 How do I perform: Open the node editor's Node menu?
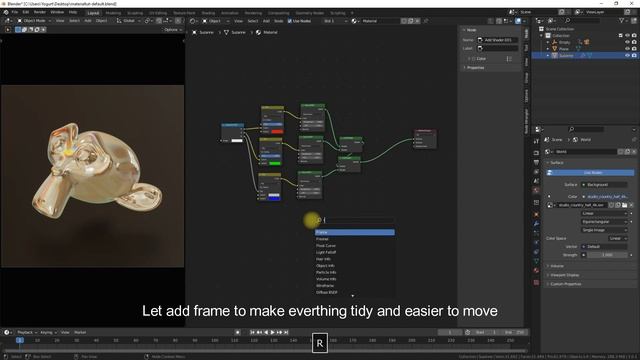(279, 21)
